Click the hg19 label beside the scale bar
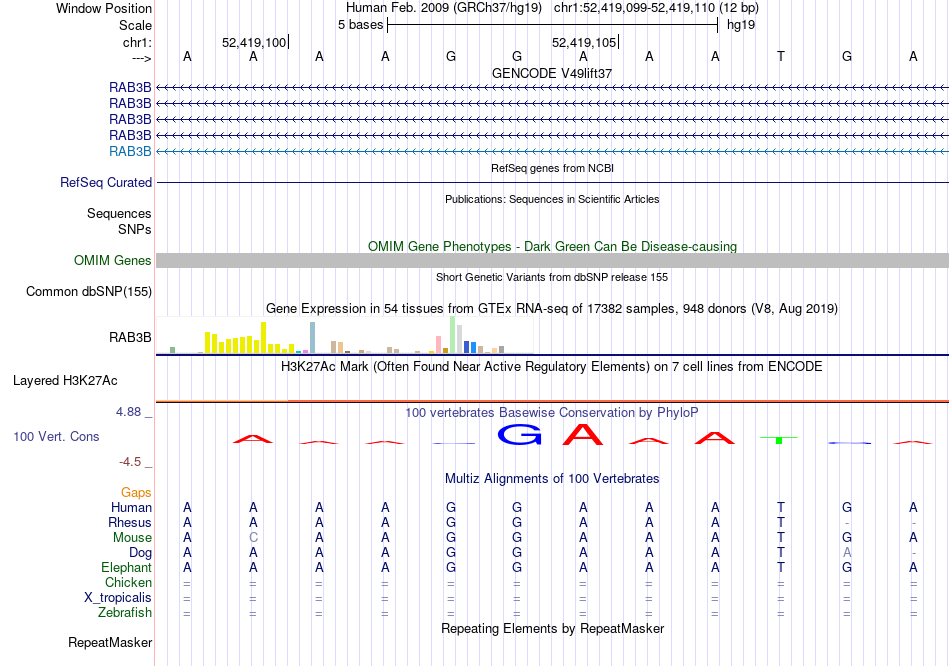The width and height of the screenshot is (950, 666). (x=741, y=25)
